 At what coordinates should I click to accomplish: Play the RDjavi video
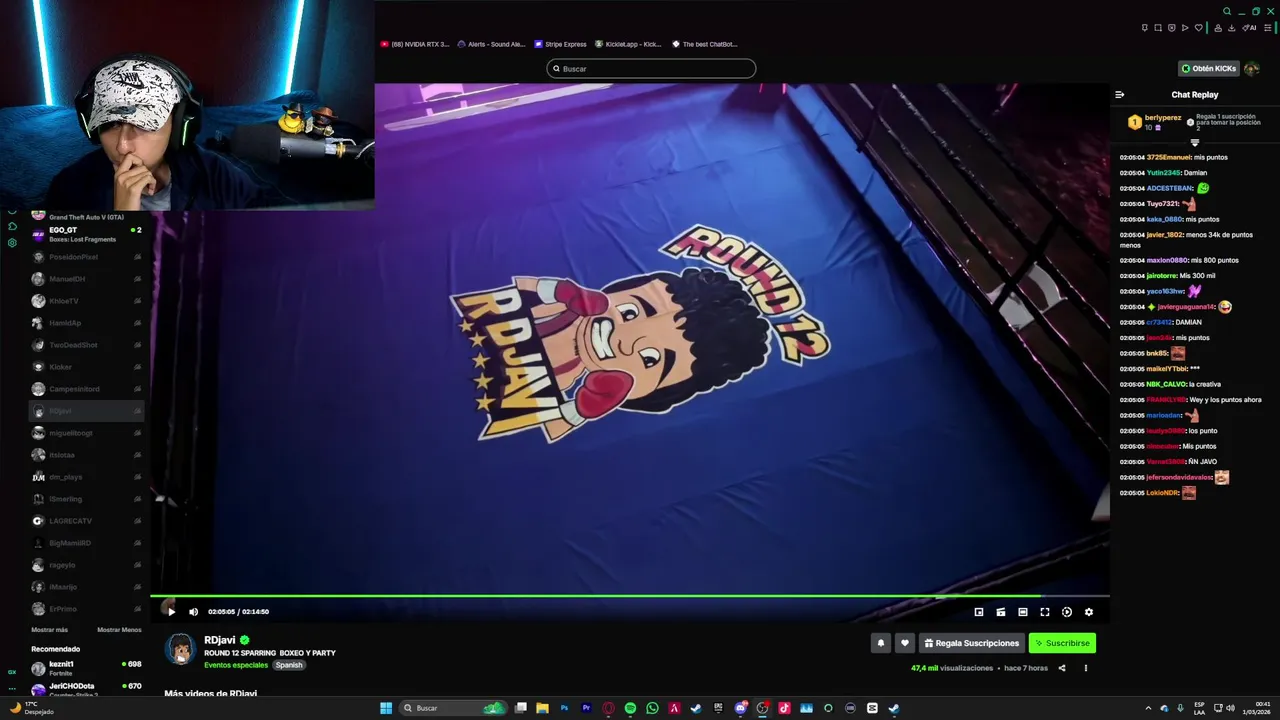tap(171, 612)
